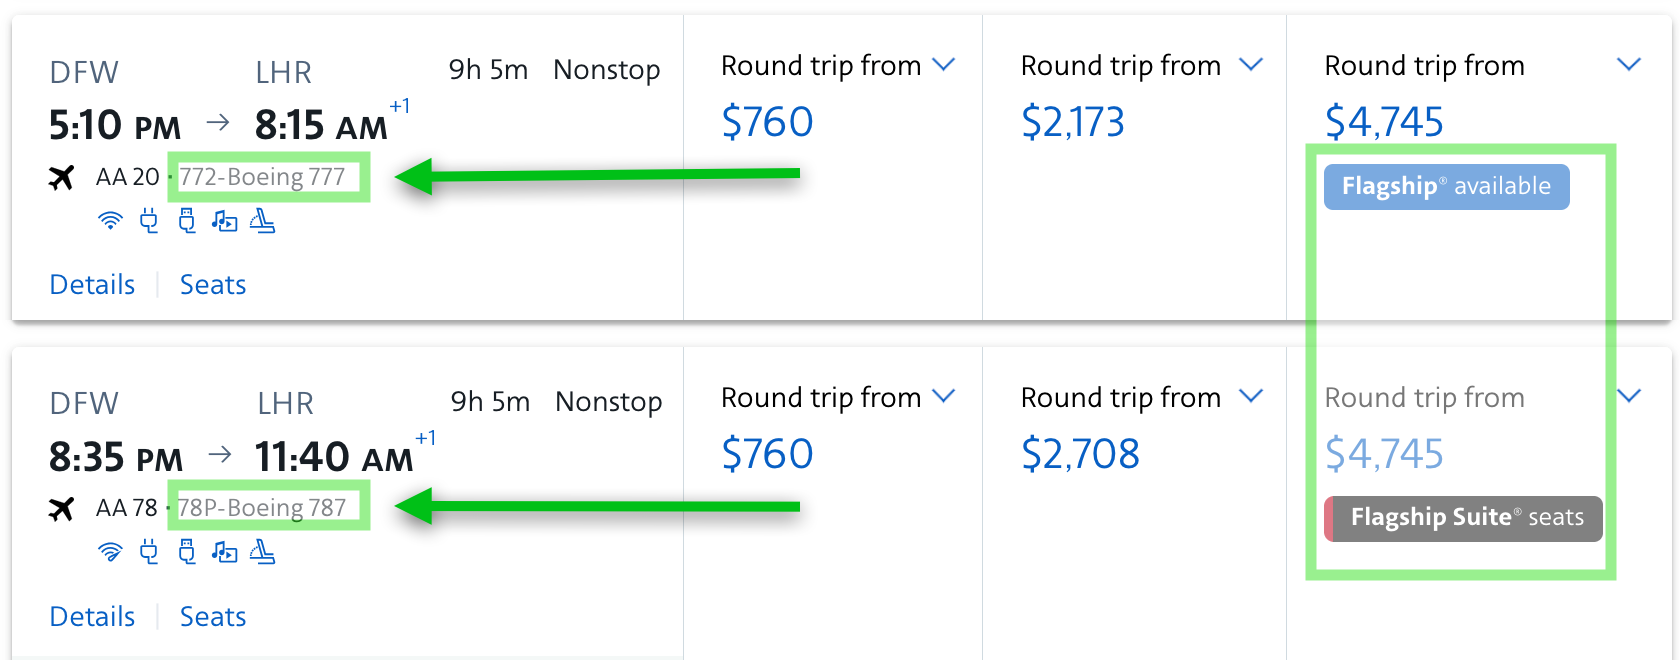Click the entertainment icon for flight AA 20

coord(224,221)
